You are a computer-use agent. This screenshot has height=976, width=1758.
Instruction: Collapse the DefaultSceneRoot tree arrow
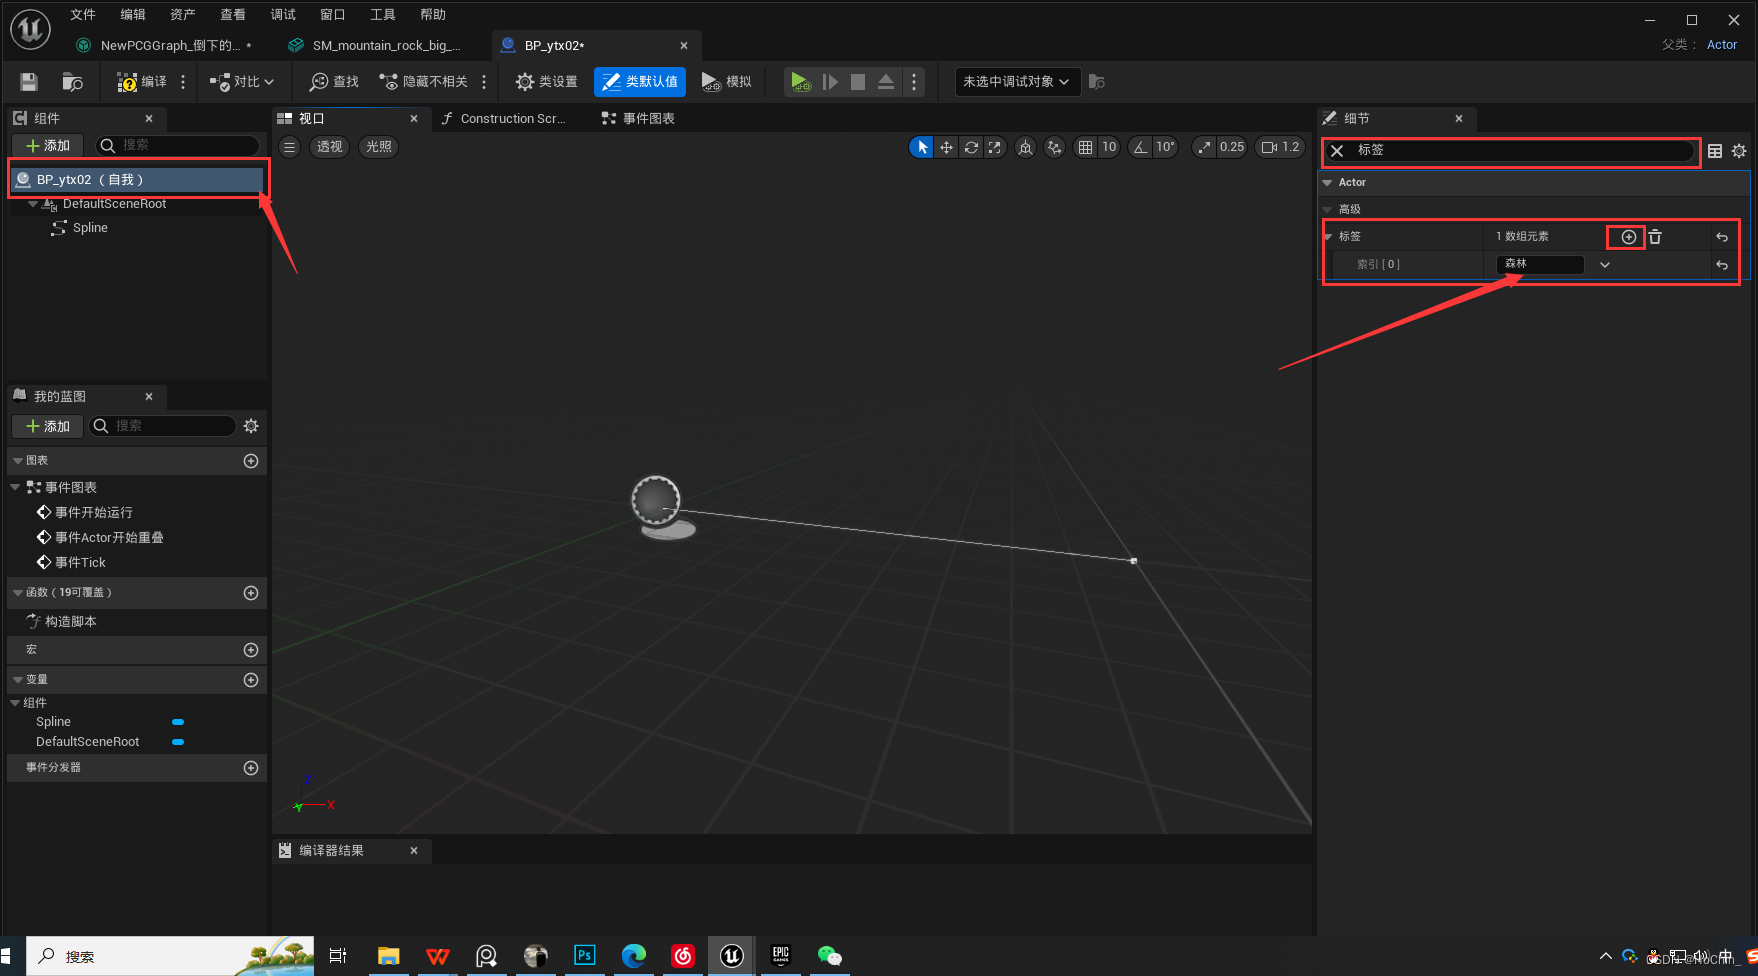33,204
